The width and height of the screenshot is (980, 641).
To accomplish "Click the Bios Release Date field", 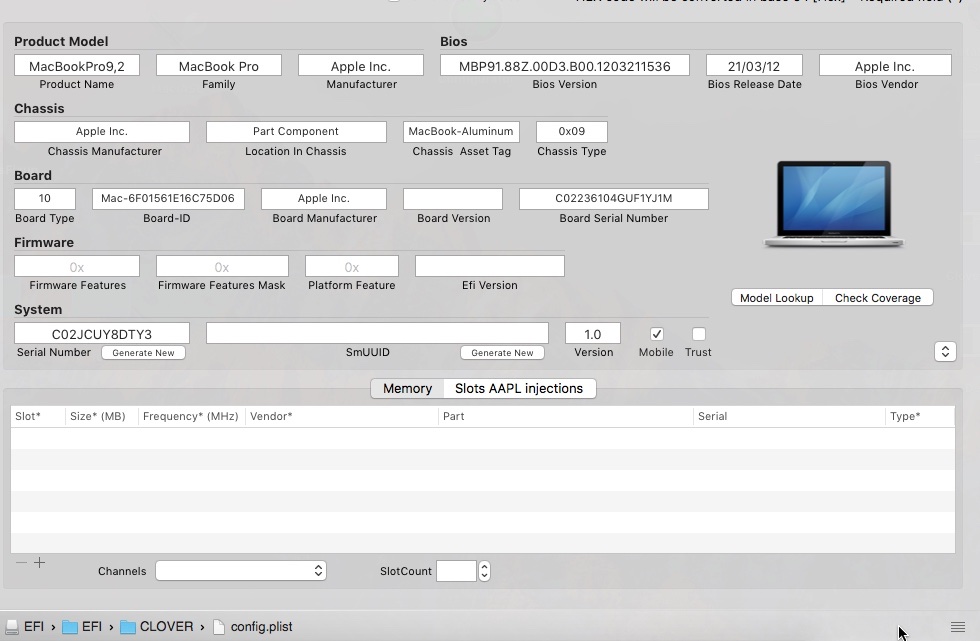I will [x=754, y=66].
